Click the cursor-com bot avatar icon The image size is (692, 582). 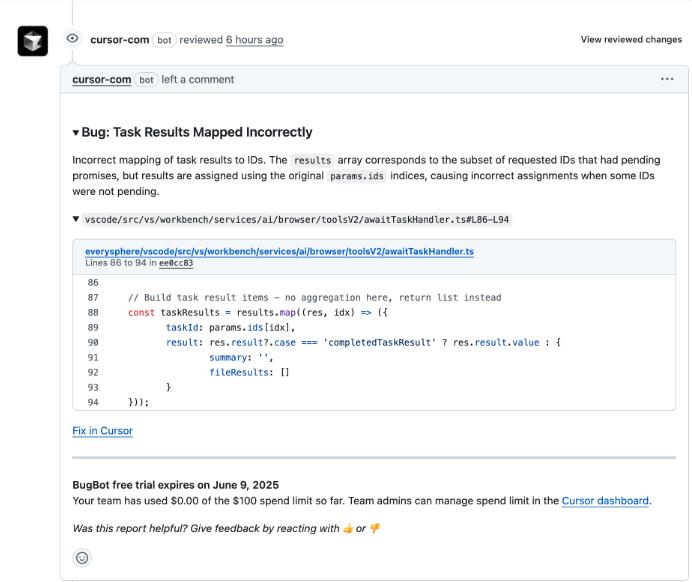click(32, 40)
